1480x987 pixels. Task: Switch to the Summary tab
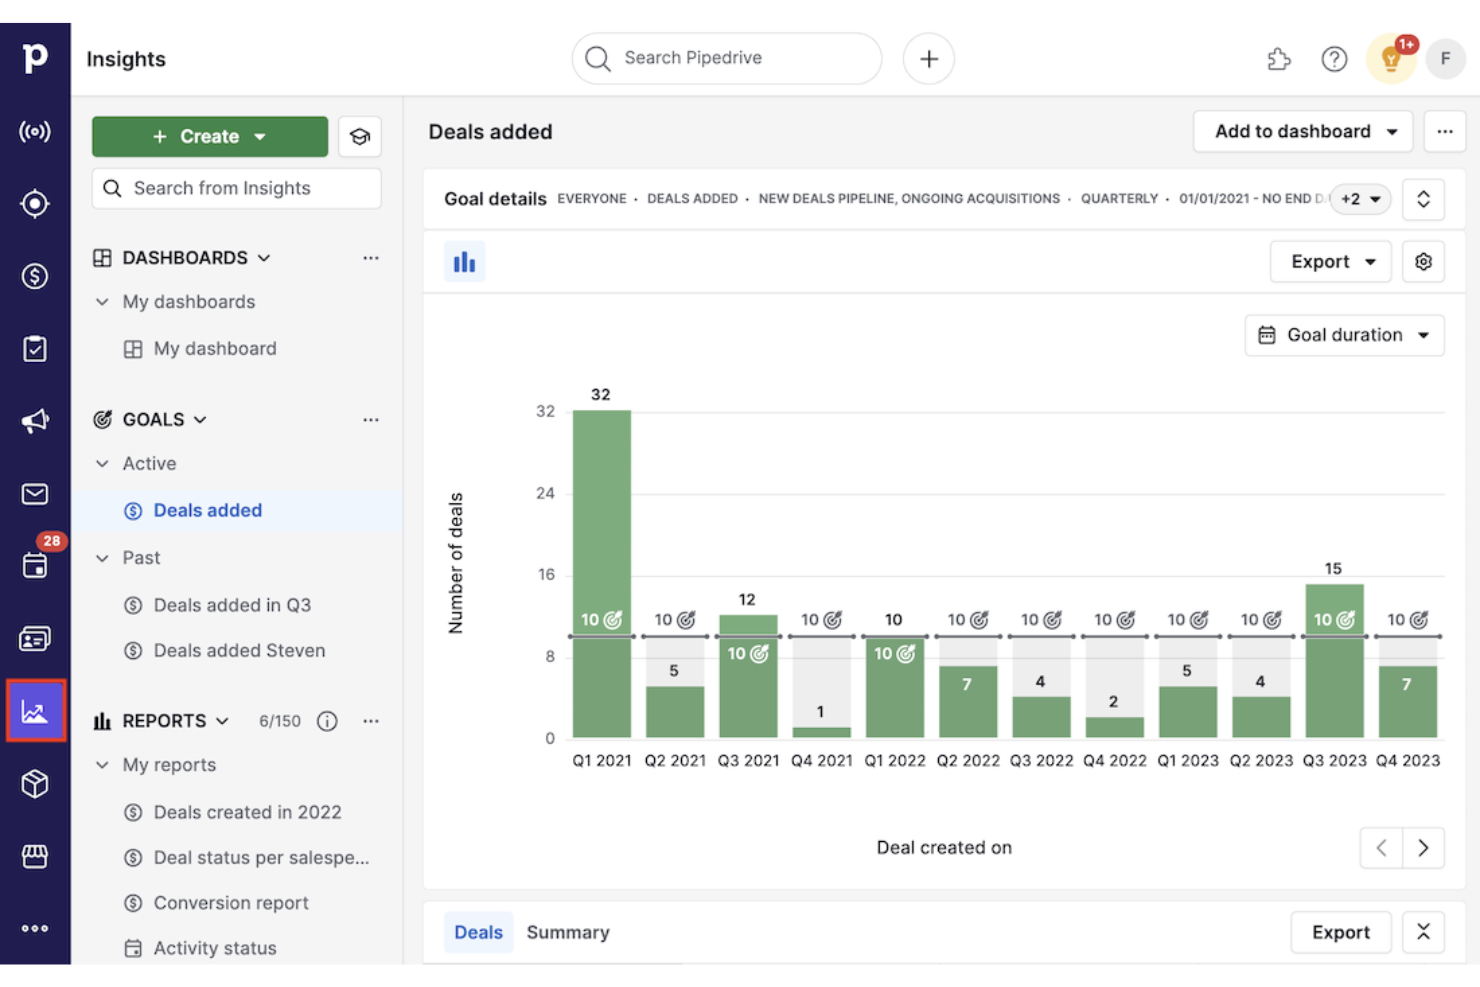tap(568, 932)
